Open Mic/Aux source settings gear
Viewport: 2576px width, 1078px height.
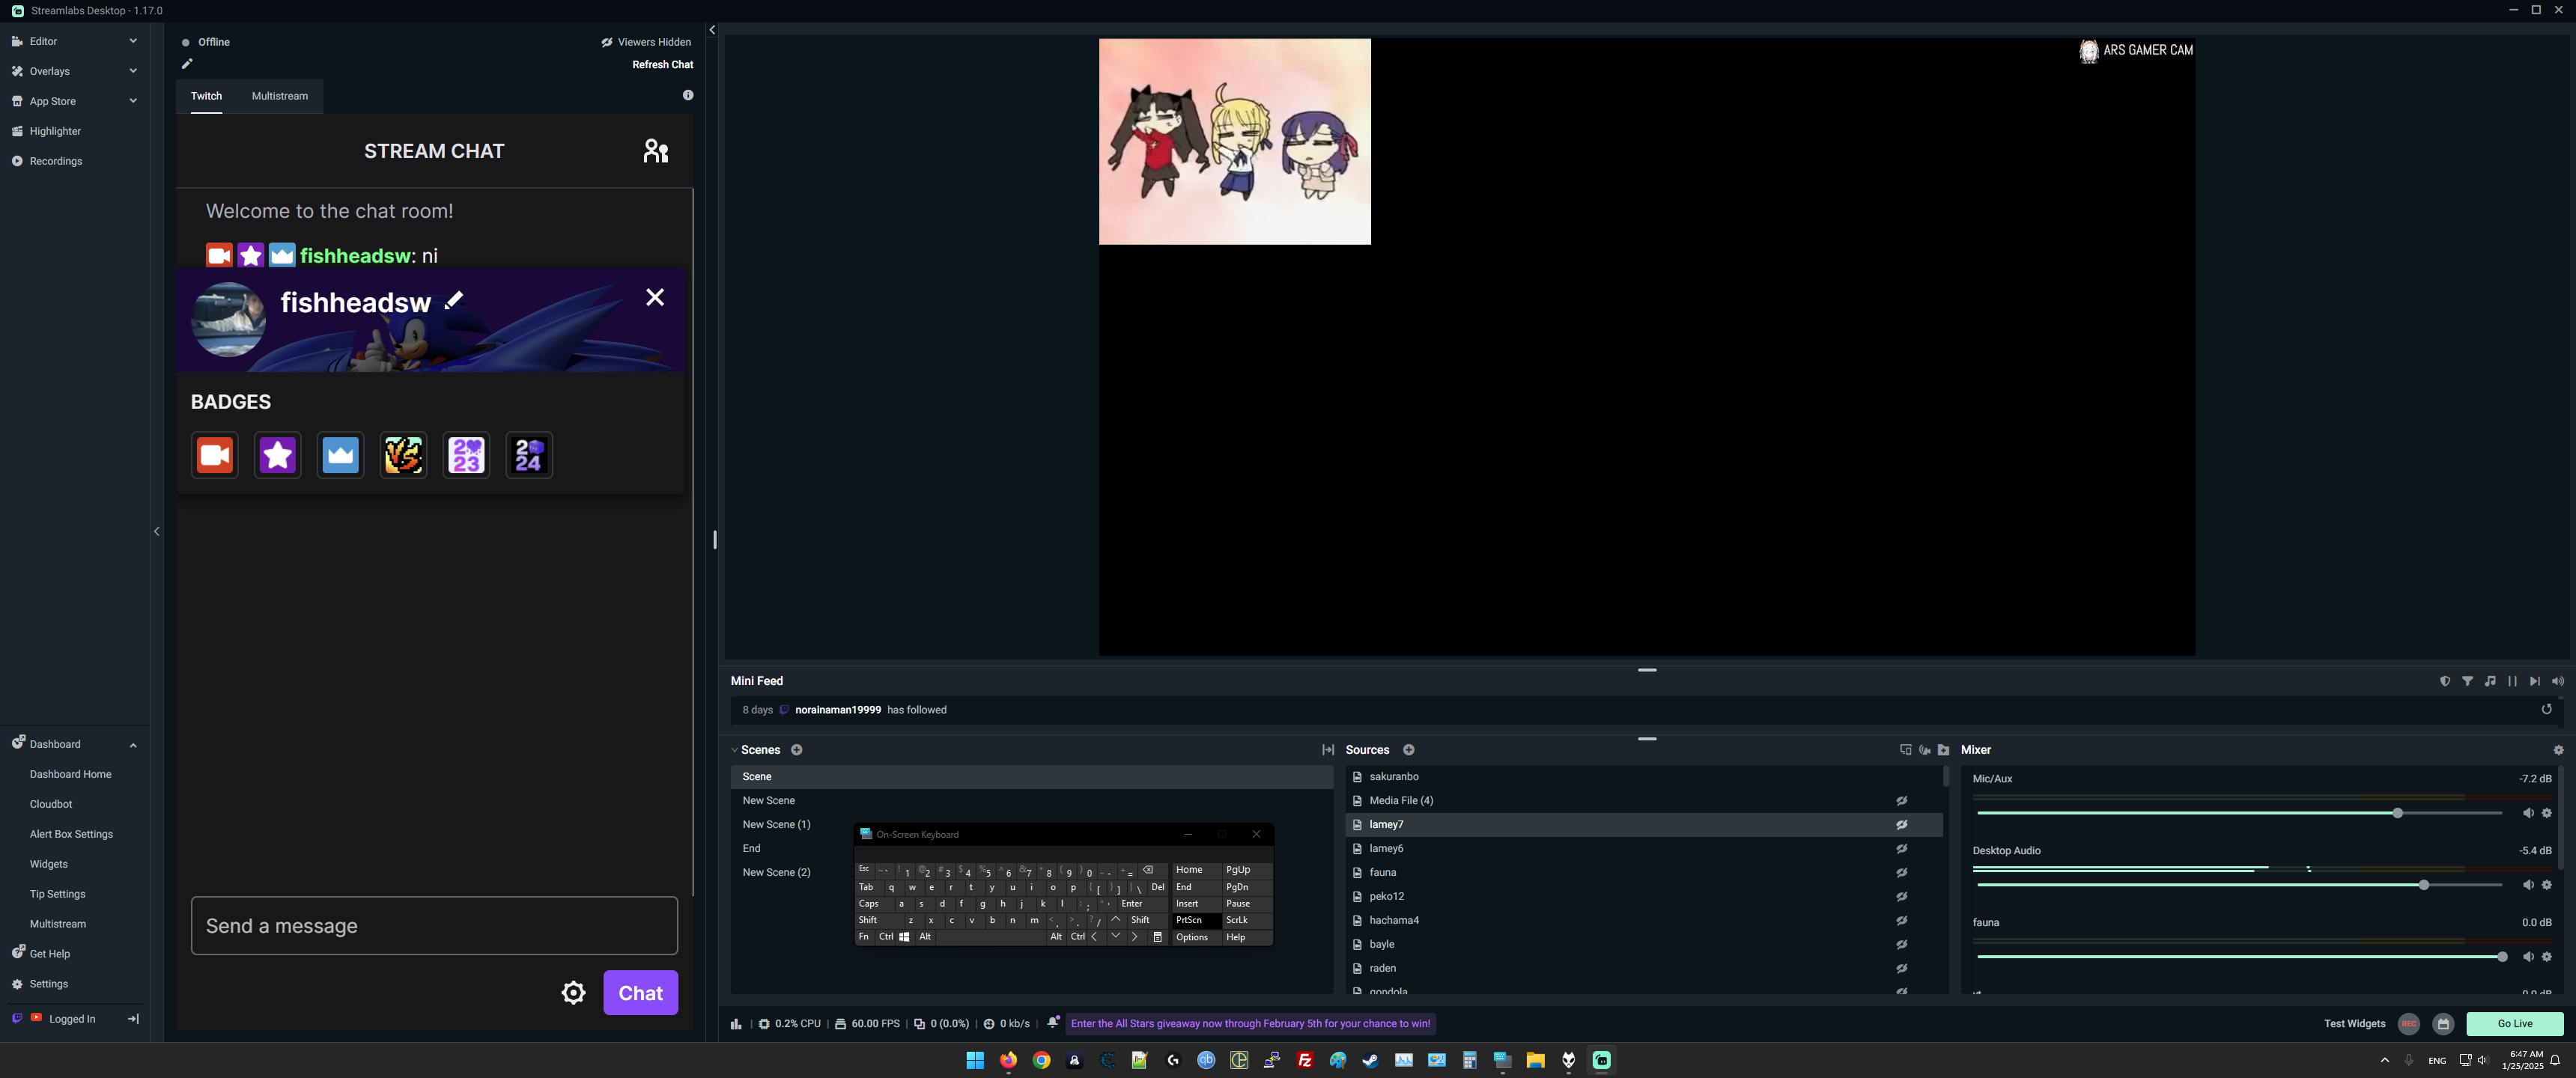click(x=2547, y=813)
